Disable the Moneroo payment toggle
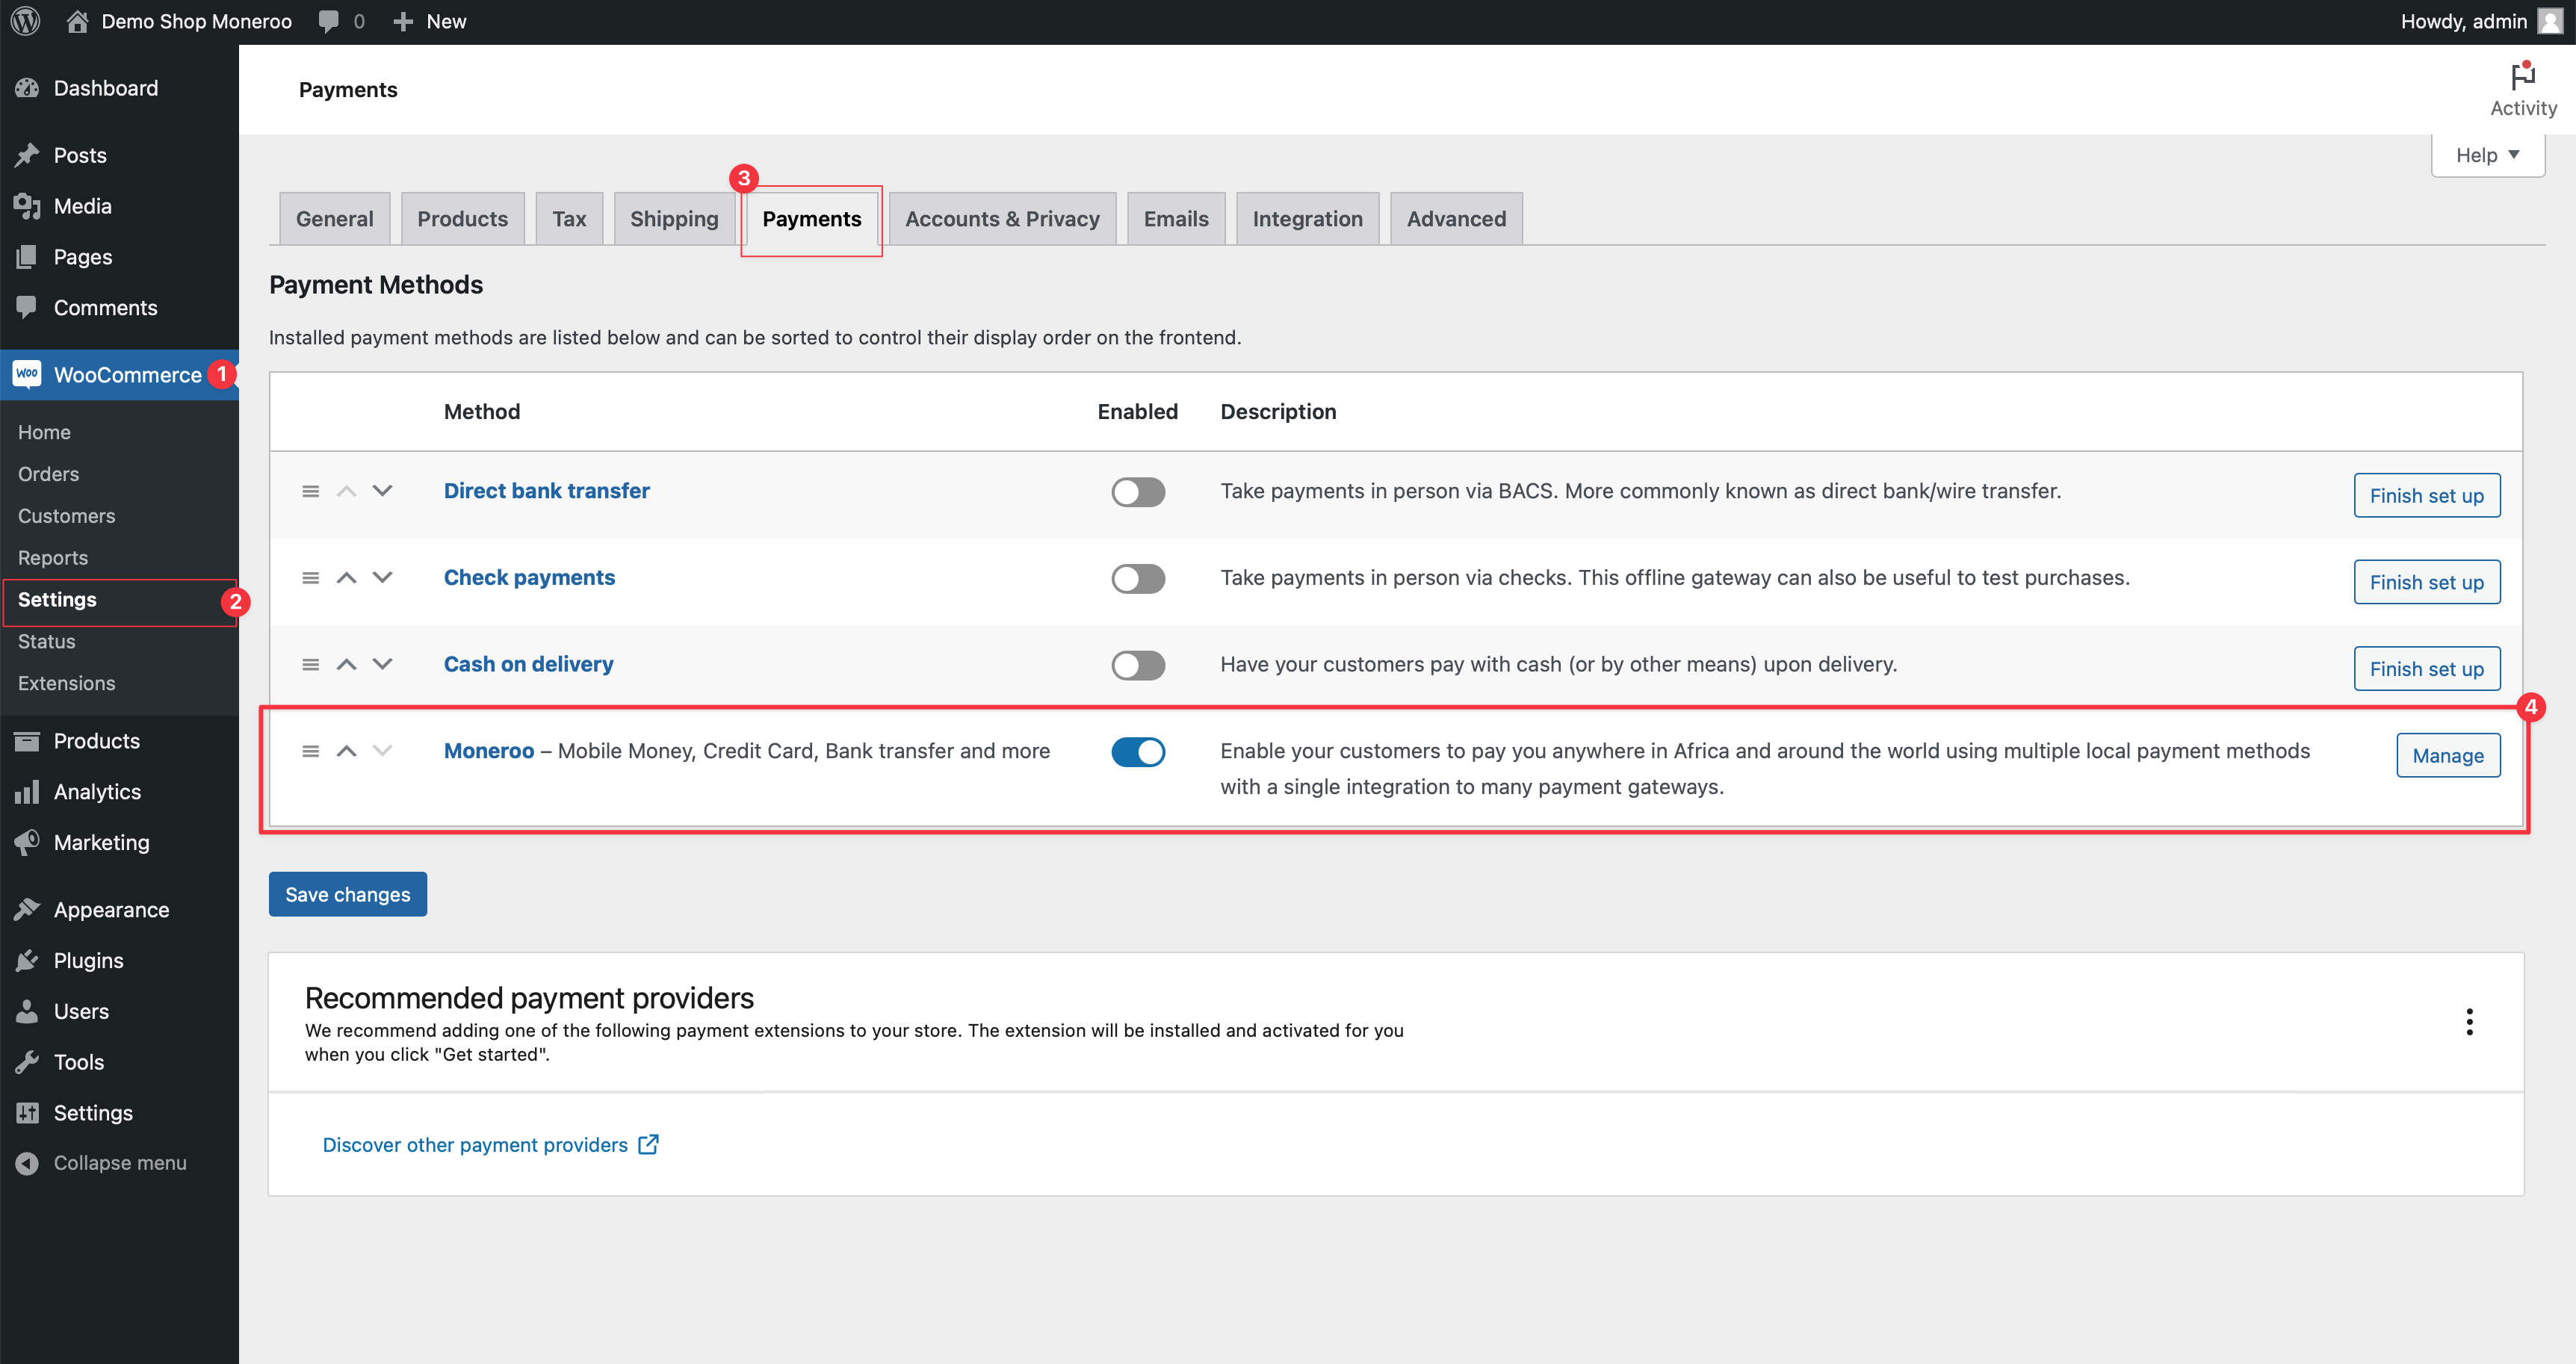The width and height of the screenshot is (2576, 1364). (x=1138, y=752)
